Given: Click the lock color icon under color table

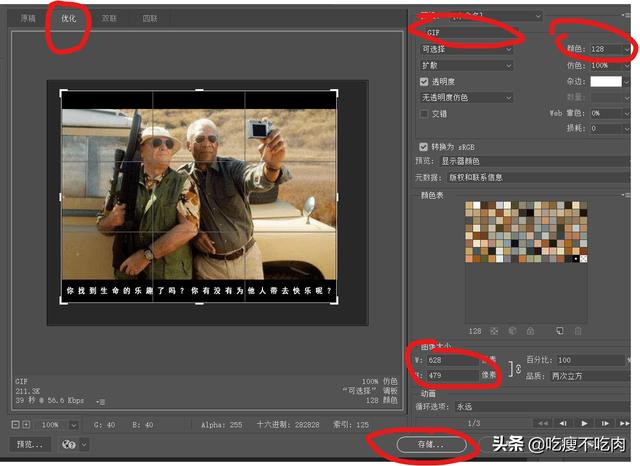Looking at the screenshot, I should (530, 331).
